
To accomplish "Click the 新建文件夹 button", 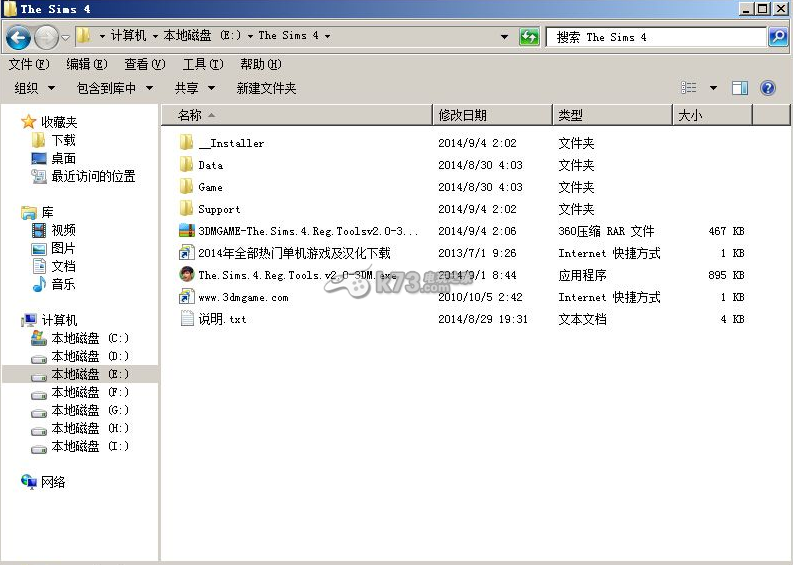I will coord(266,88).
